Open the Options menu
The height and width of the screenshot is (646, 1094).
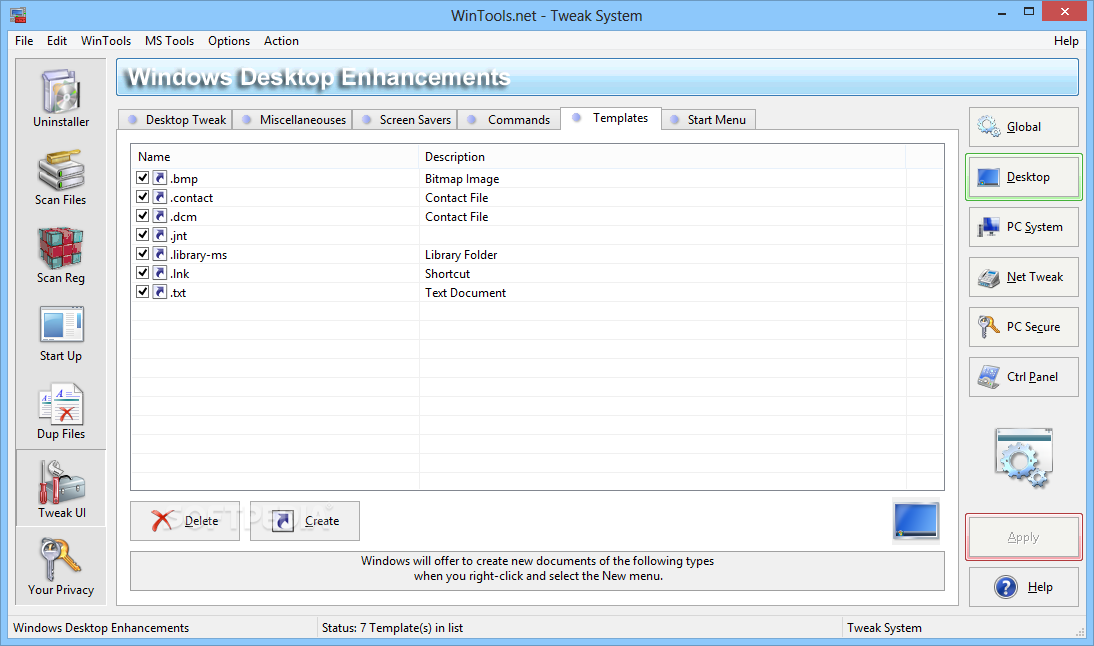(x=229, y=40)
